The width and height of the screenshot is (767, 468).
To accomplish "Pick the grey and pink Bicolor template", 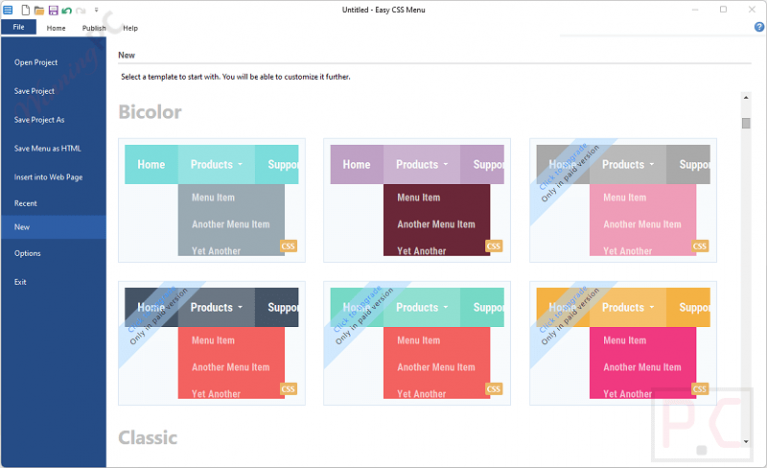I will coord(623,201).
